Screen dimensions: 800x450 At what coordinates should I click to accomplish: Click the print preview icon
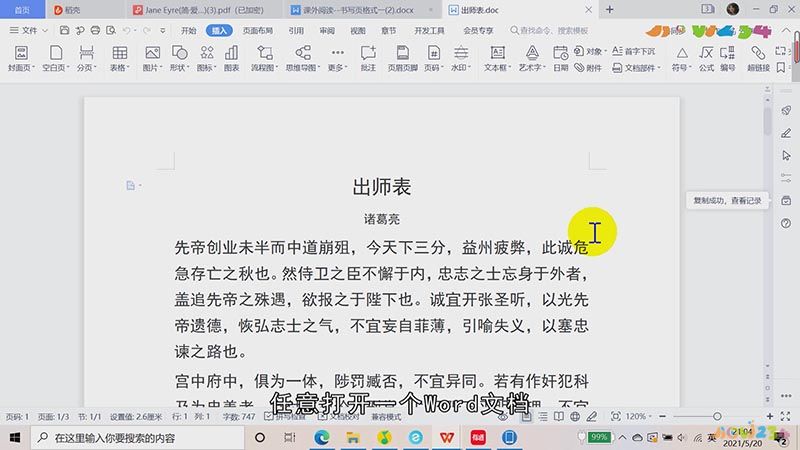pyautogui.click(x=111, y=31)
